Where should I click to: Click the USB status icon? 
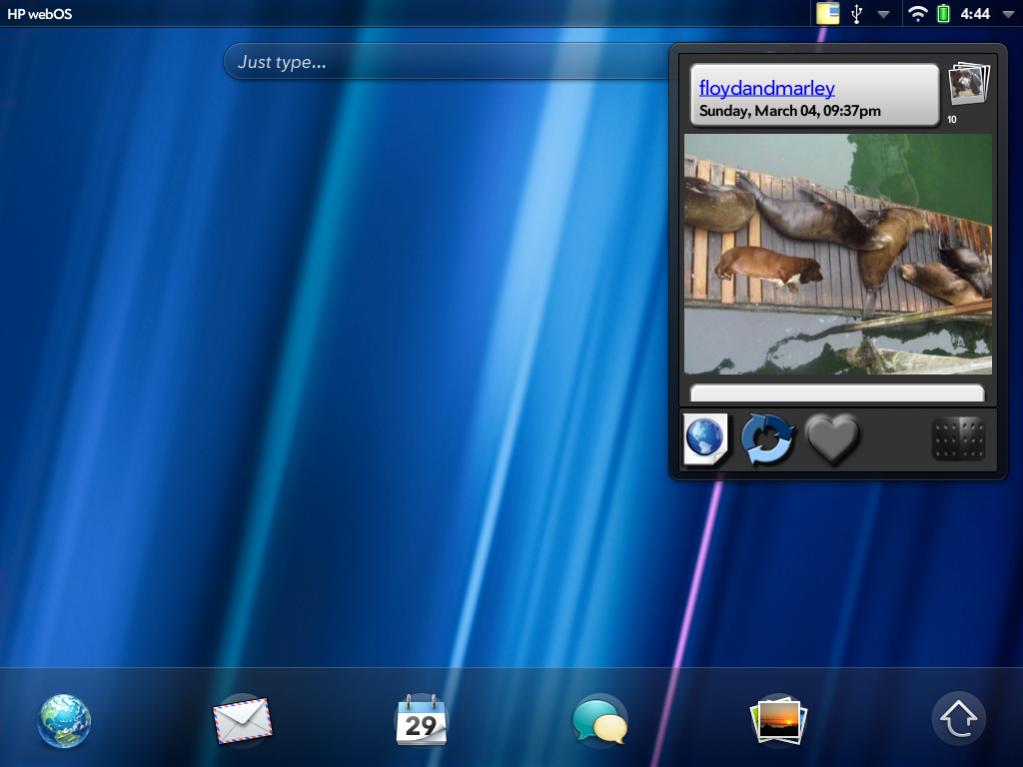(856, 14)
